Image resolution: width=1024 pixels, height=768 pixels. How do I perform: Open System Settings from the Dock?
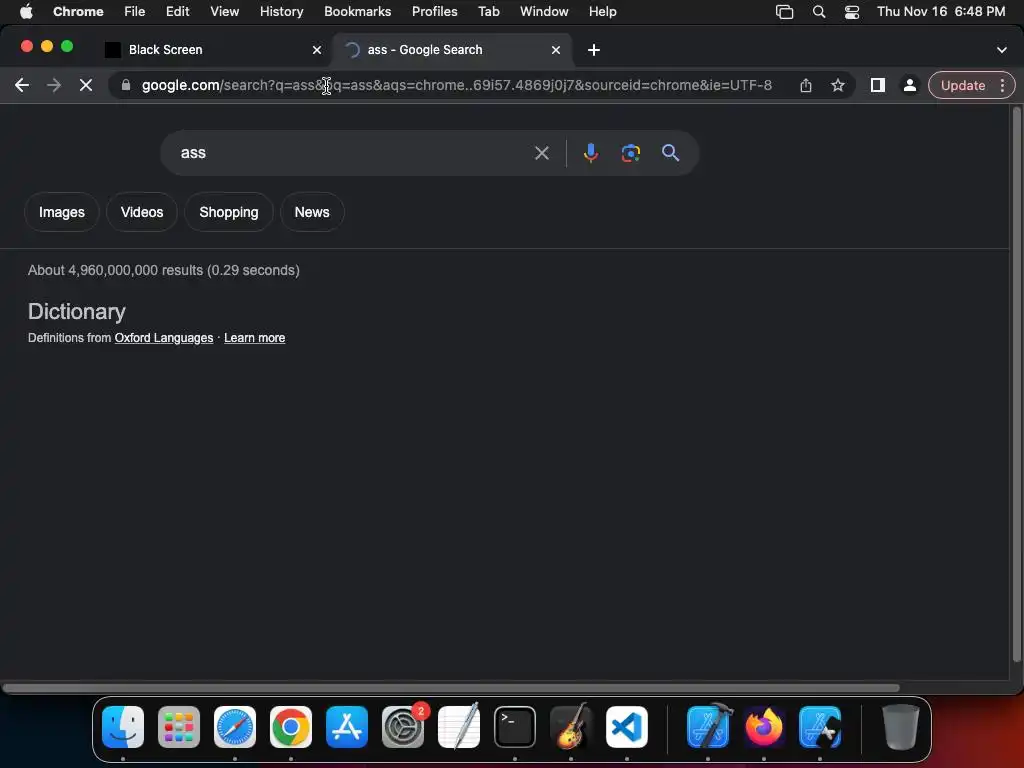point(403,727)
